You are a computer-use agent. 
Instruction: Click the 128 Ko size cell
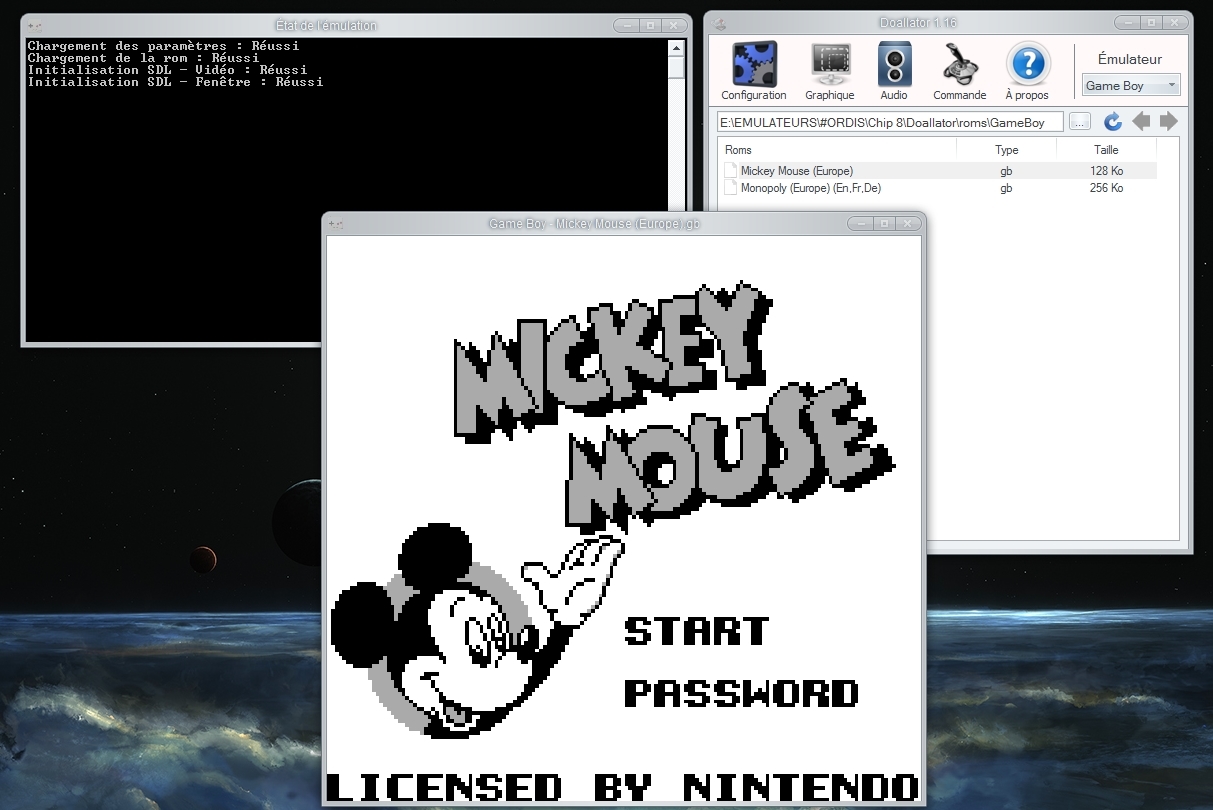coord(1106,171)
